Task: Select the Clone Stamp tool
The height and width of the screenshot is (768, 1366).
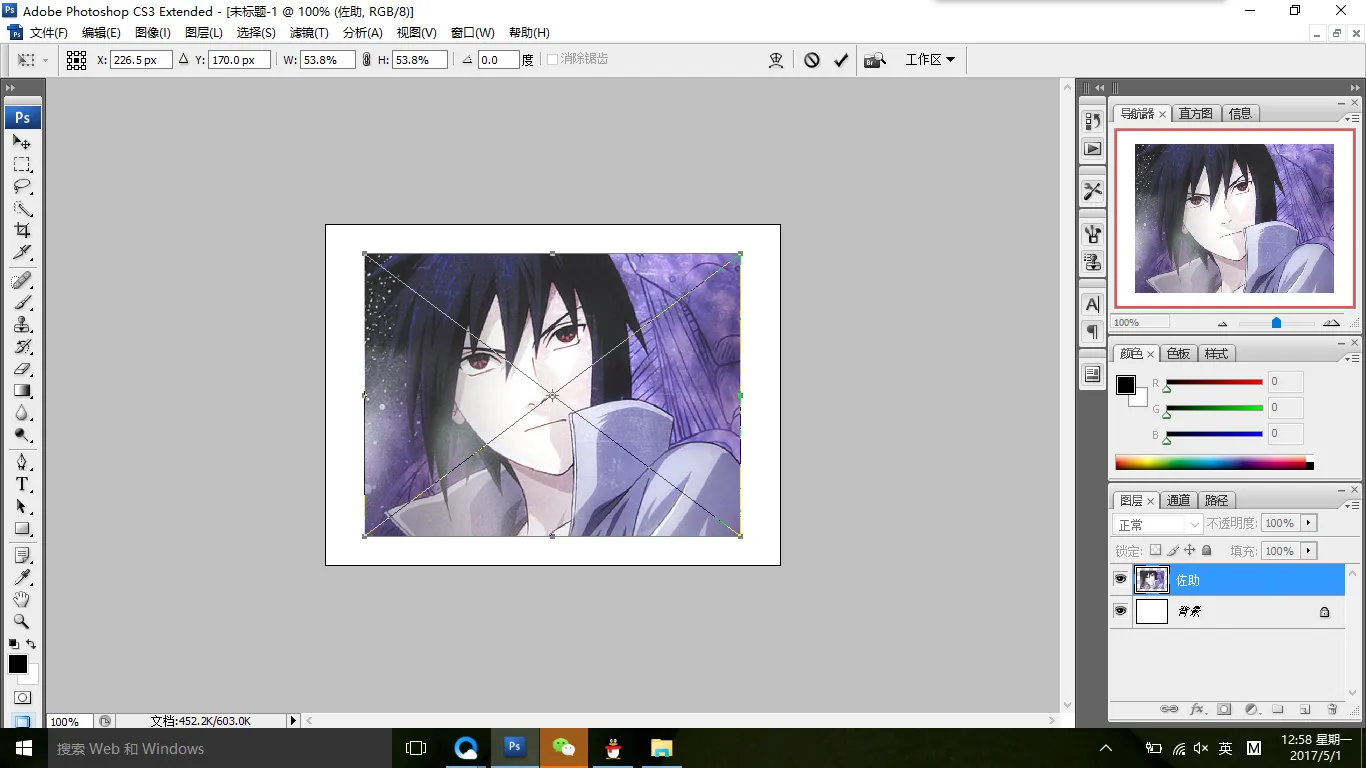Action: click(22, 325)
